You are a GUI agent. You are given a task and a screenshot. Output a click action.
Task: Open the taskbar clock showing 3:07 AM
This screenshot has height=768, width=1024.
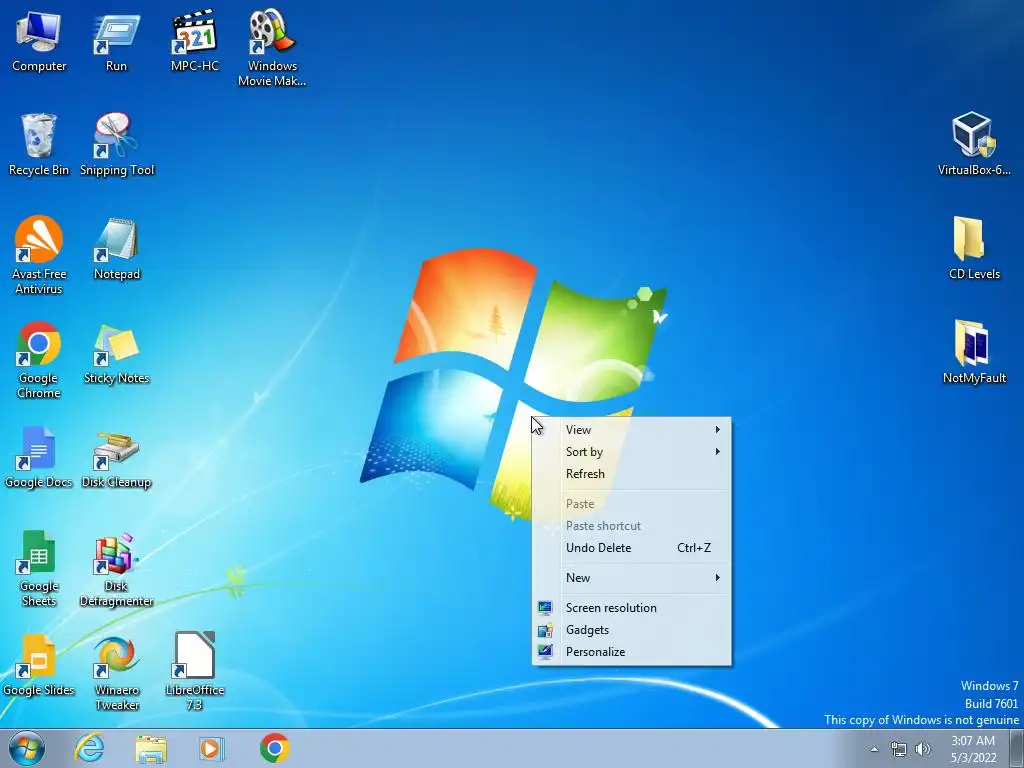[973, 749]
